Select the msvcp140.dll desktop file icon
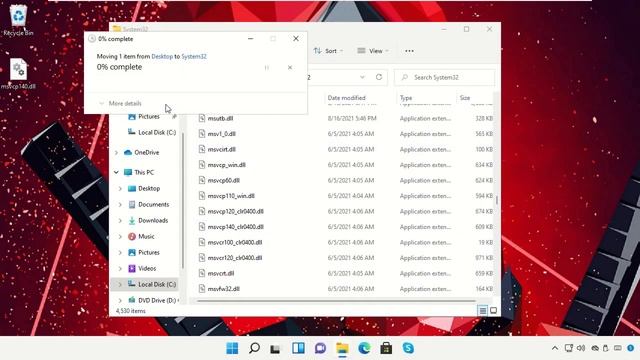The image size is (640, 360). coord(18,74)
